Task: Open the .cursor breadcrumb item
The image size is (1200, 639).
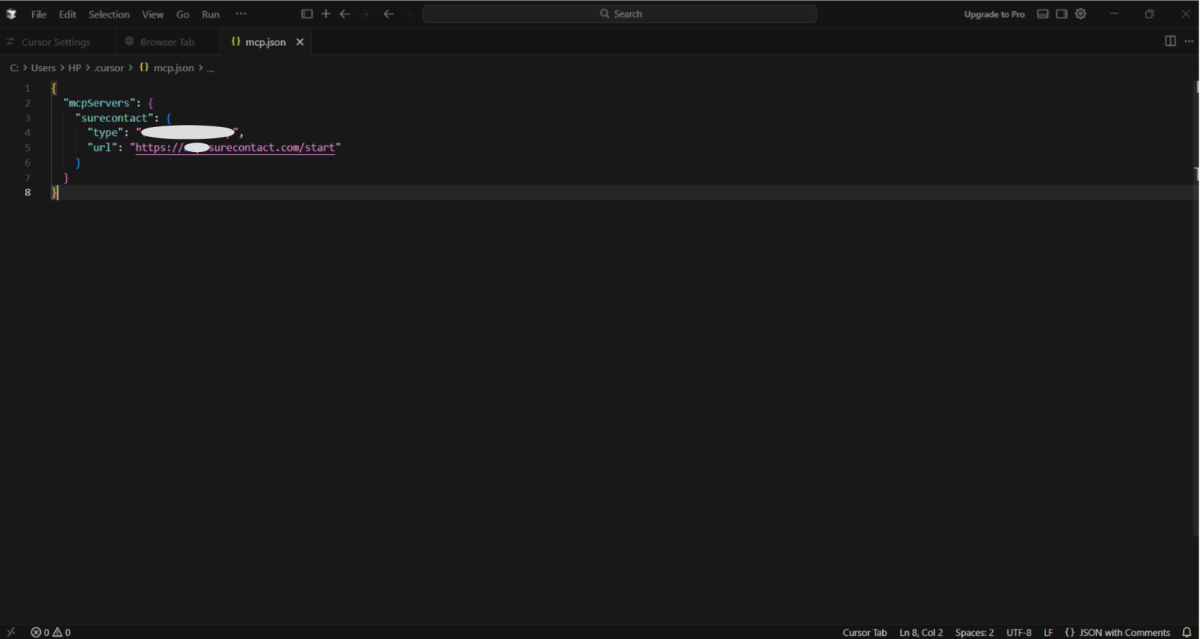Action: 109,67
